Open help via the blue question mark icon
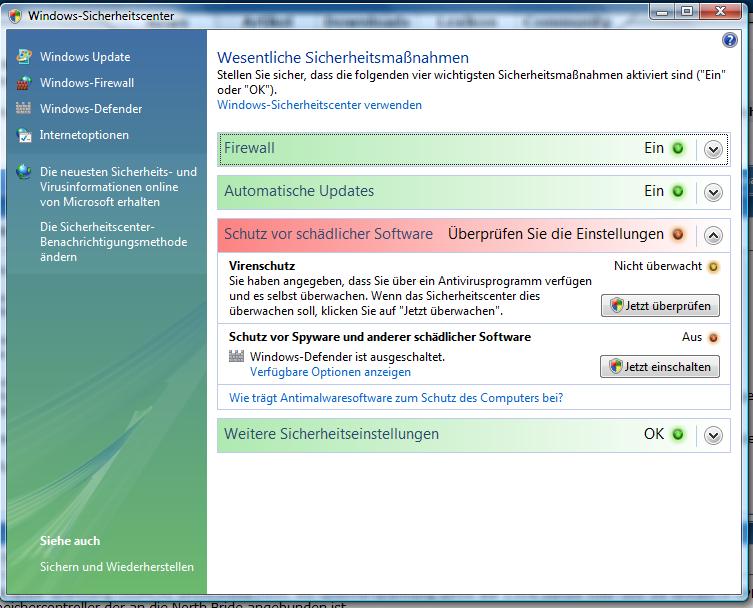Viewport: 753px width, 608px height. (729, 40)
